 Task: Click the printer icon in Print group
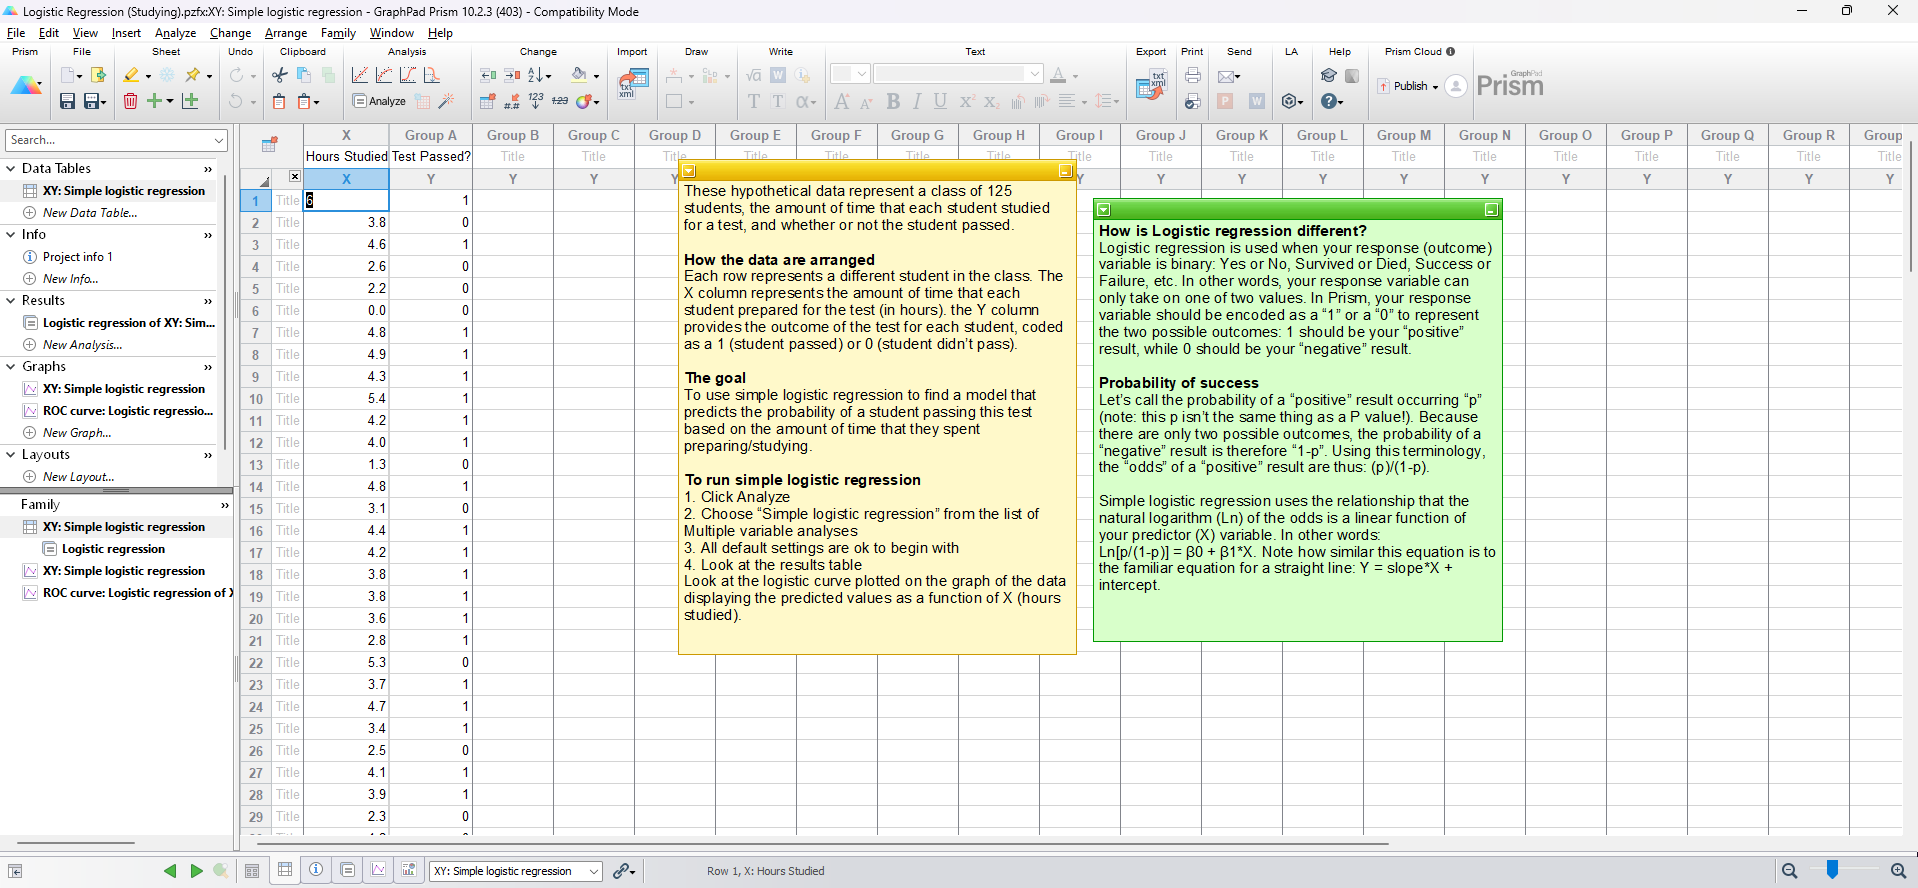click(1192, 75)
